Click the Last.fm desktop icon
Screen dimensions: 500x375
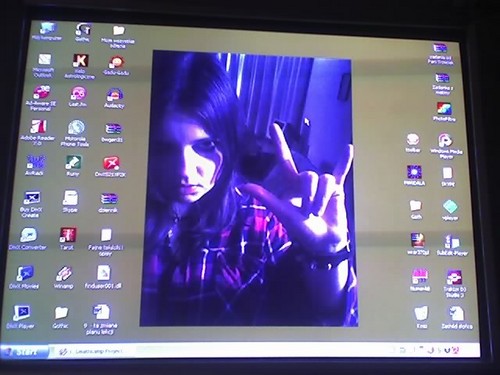pyautogui.click(x=78, y=97)
